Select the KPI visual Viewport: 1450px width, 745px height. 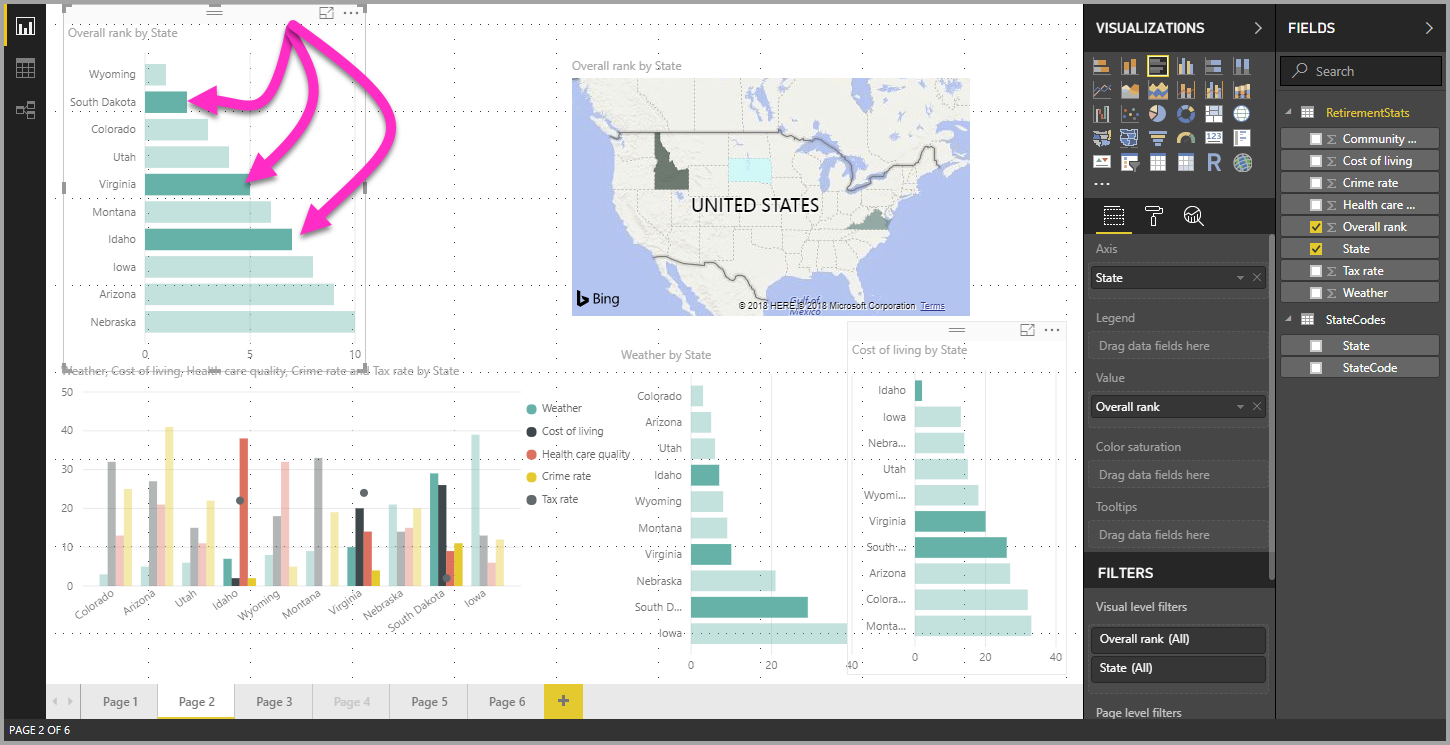(1102, 162)
